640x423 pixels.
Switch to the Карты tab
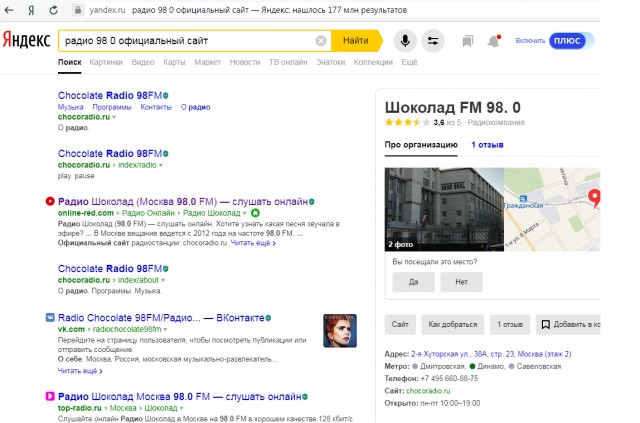coord(174,62)
